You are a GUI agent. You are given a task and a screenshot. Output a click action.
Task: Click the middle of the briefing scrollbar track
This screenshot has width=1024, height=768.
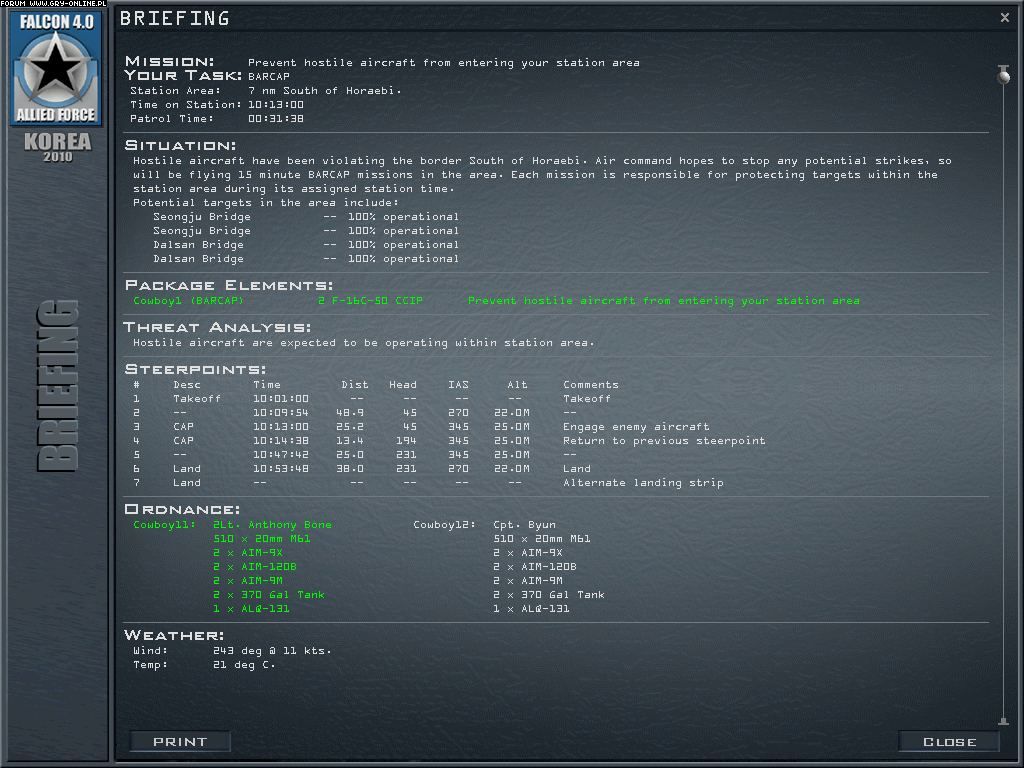[x=1003, y=400]
